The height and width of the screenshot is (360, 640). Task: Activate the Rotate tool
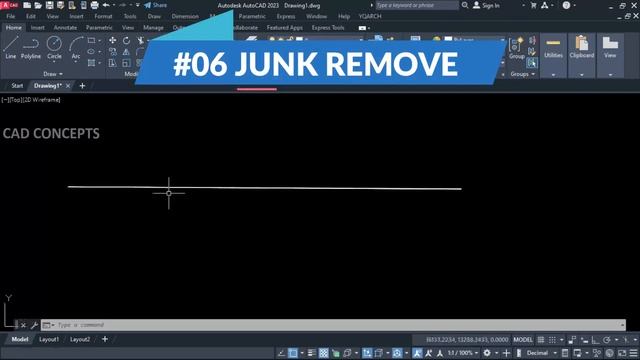click(127, 40)
